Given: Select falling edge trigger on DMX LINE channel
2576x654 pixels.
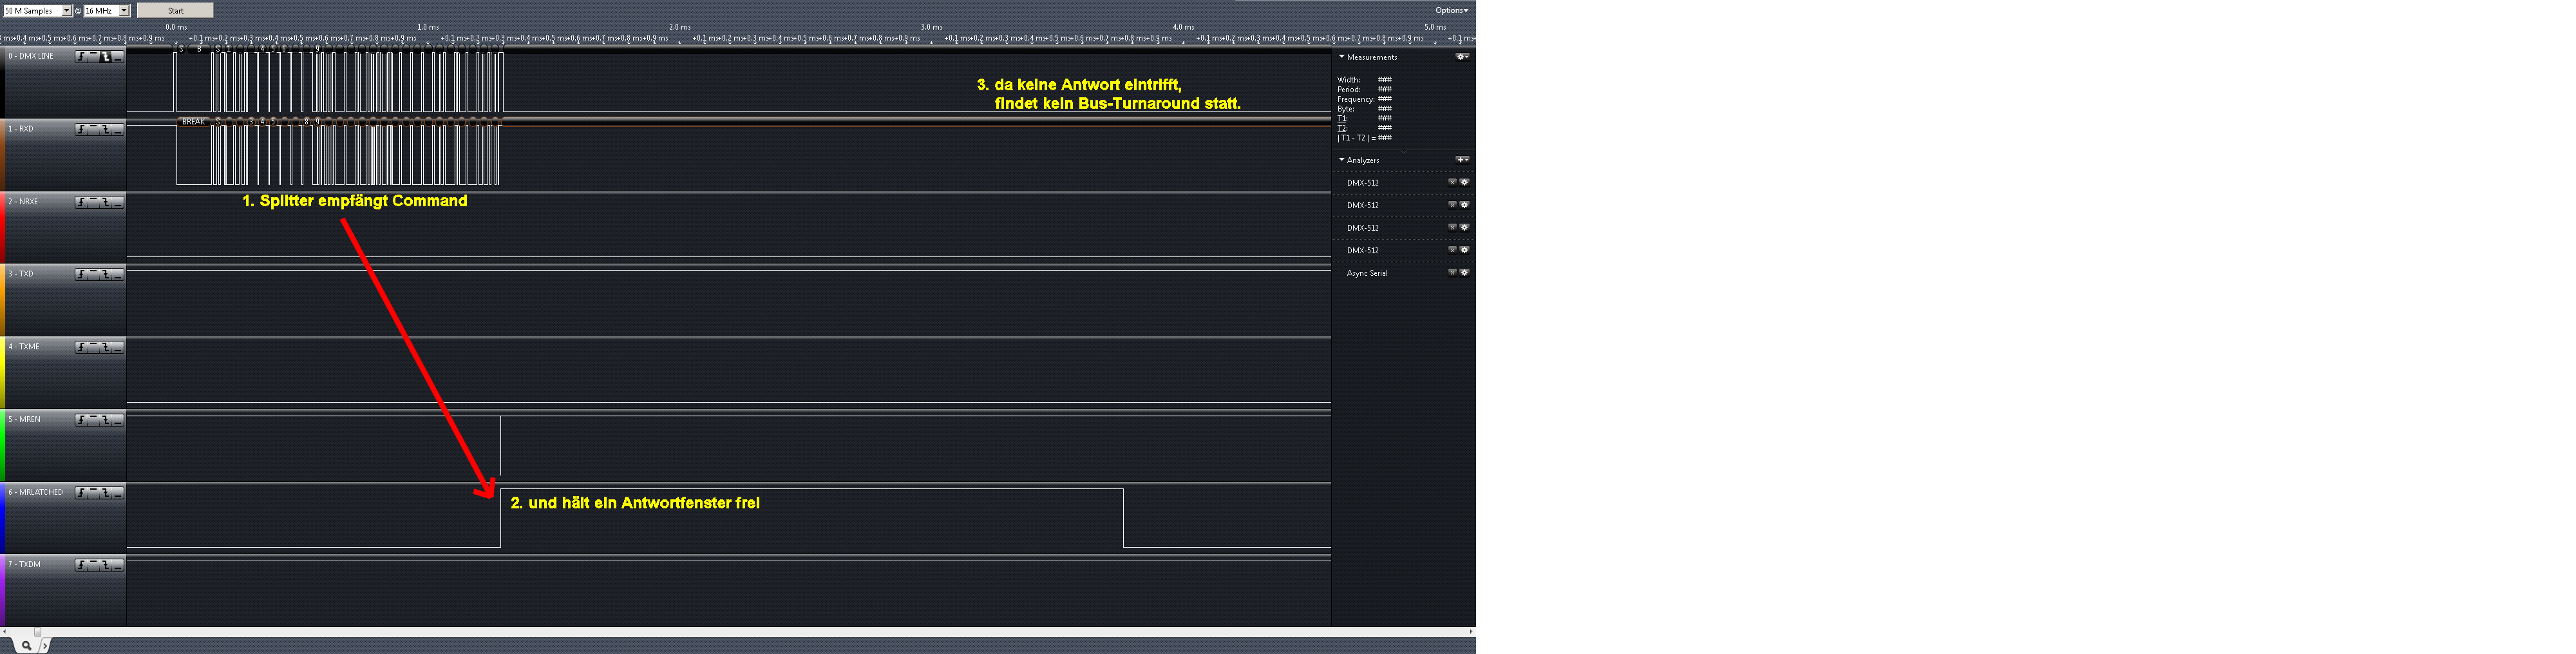Looking at the screenshot, I should point(106,57).
